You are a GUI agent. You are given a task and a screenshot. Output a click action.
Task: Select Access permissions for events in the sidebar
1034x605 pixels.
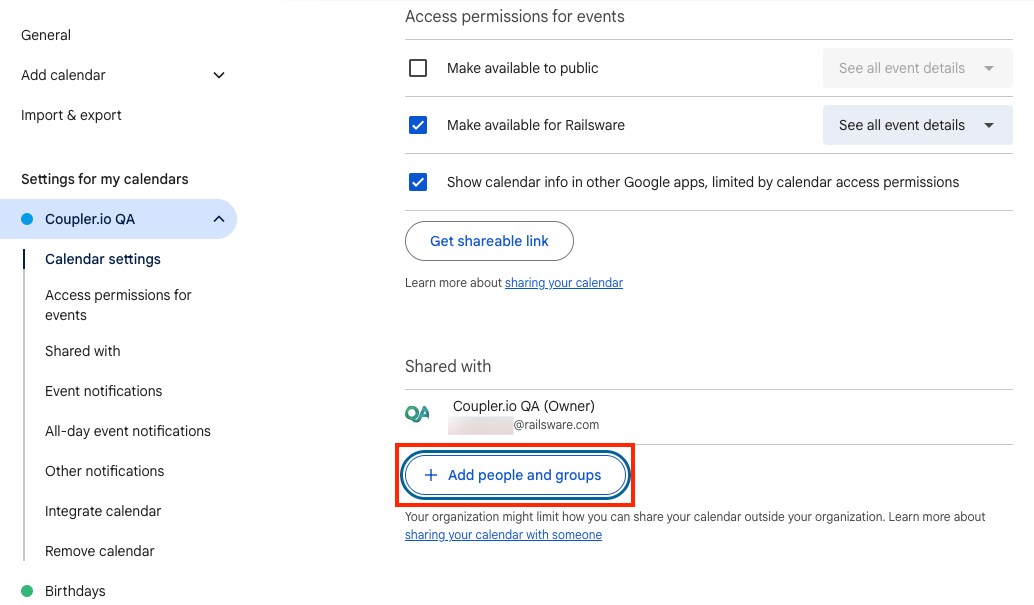pos(118,304)
